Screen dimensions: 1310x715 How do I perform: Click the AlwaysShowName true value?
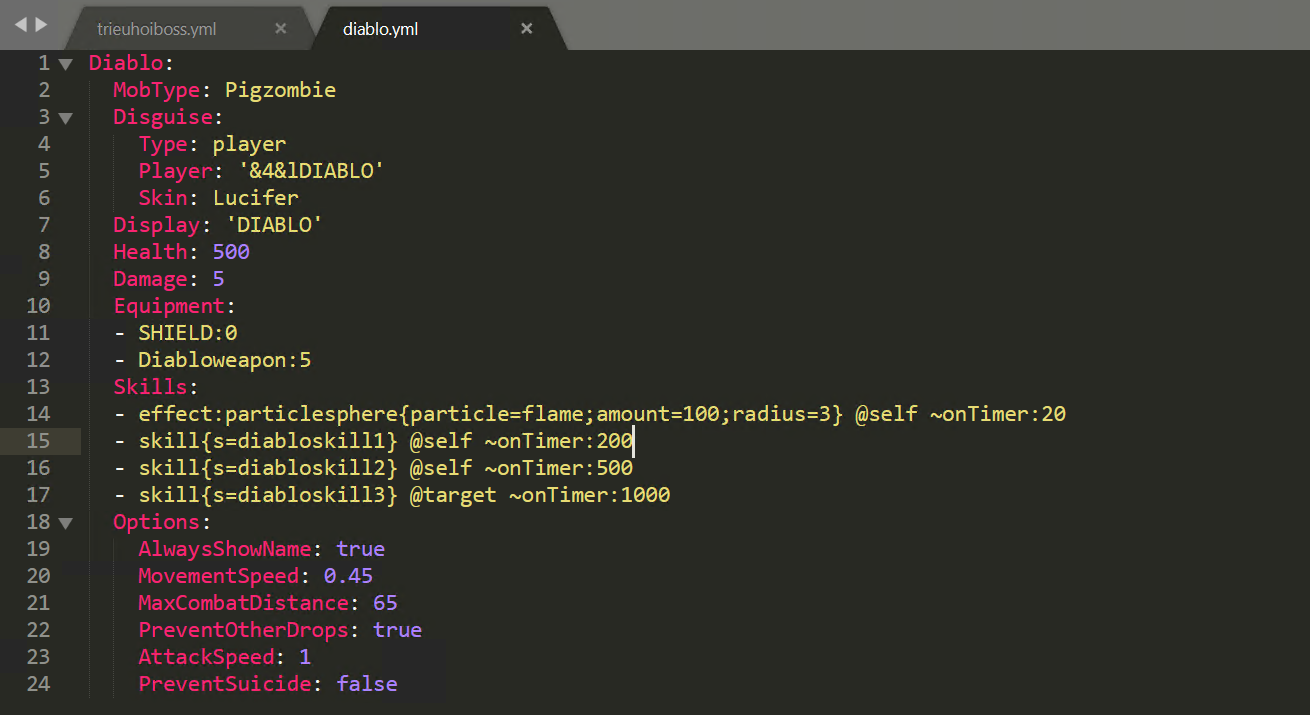[360, 549]
